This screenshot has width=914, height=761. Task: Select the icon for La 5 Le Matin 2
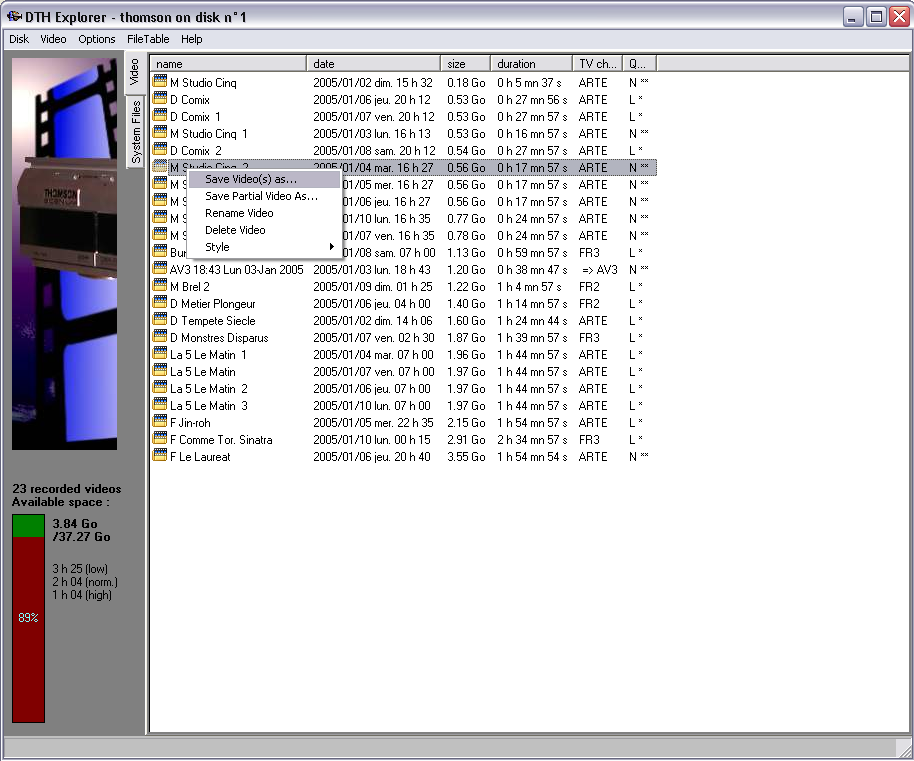(160, 387)
